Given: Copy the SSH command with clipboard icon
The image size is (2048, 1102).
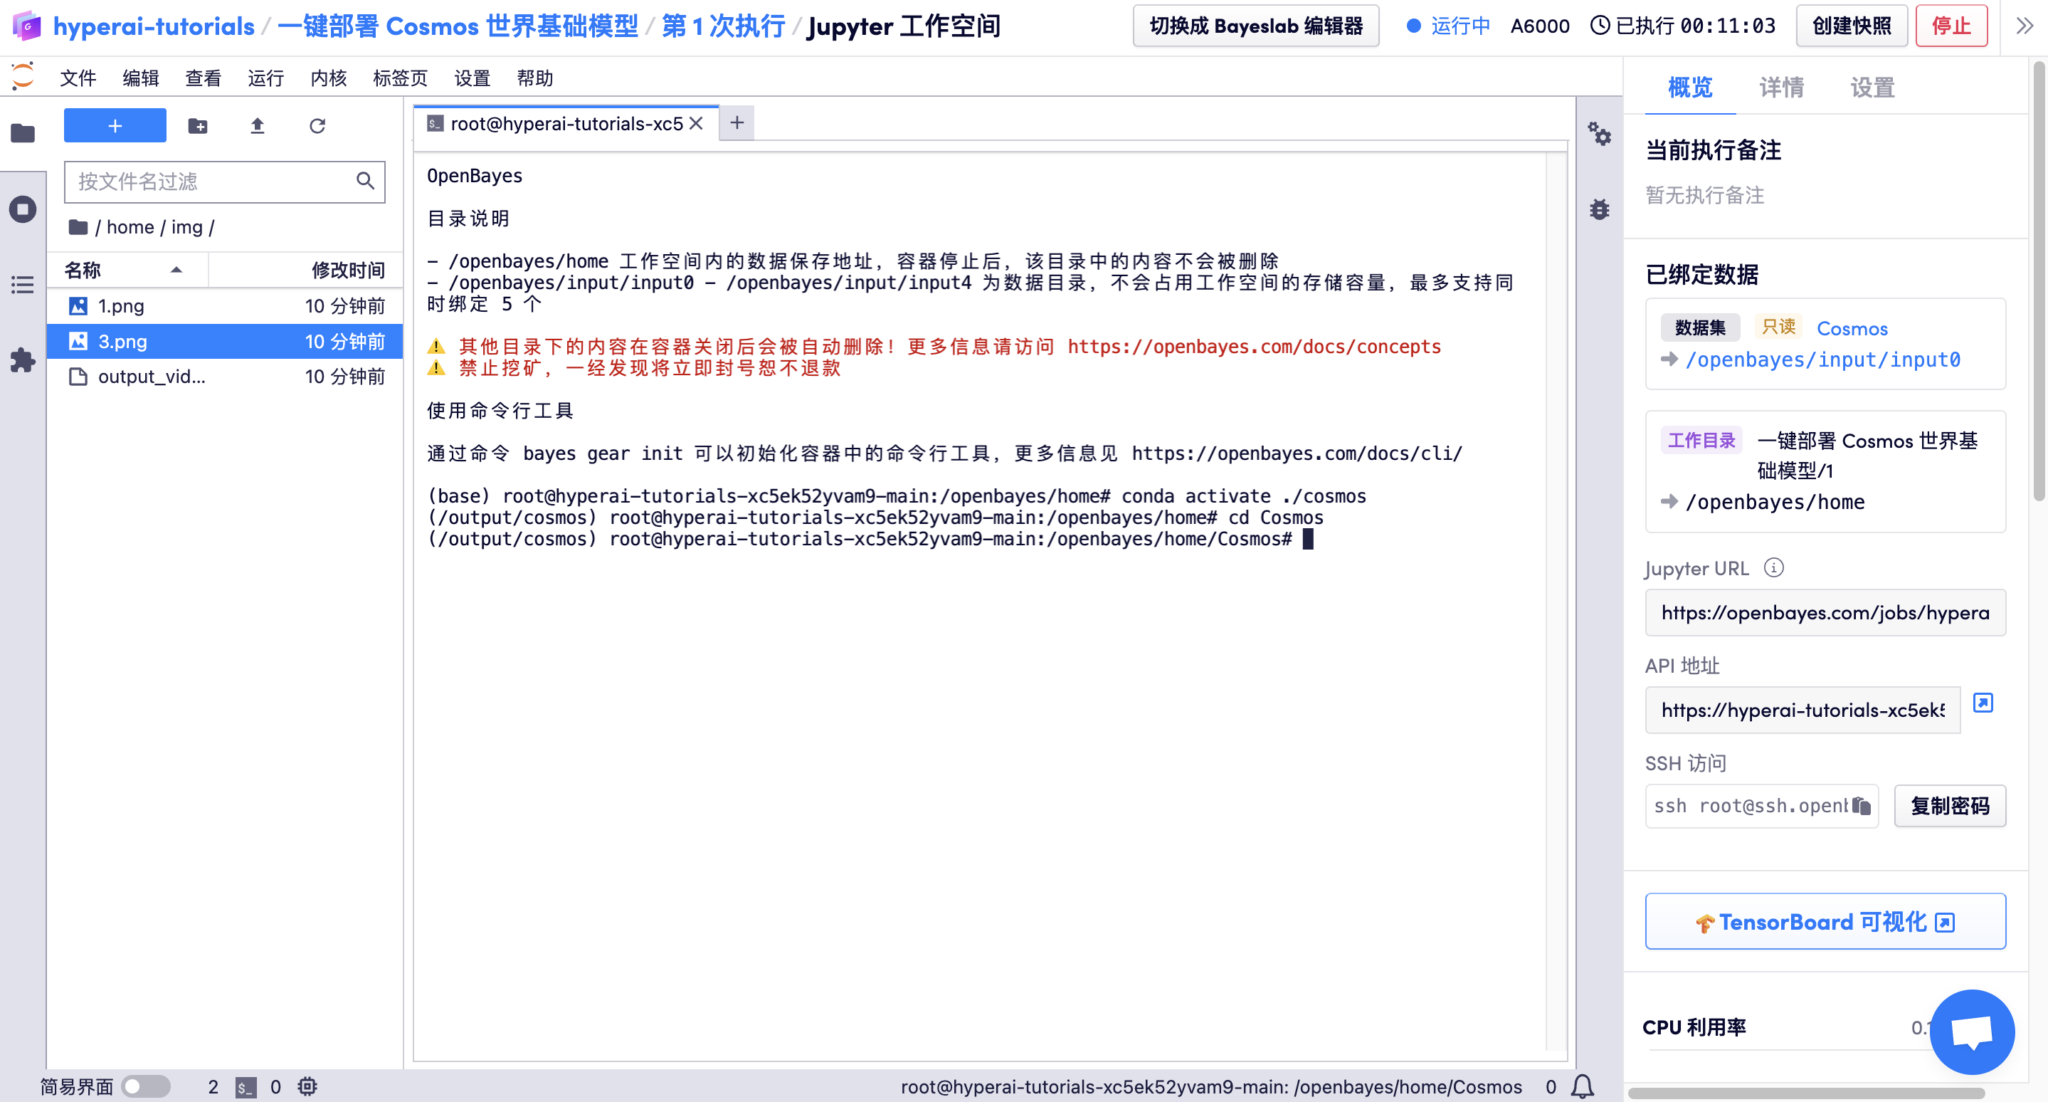Looking at the screenshot, I should (x=1861, y=806).
